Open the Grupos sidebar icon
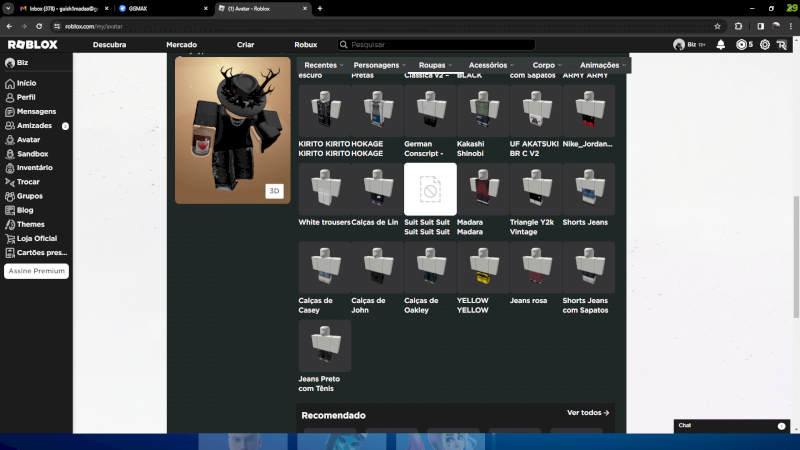This screenshot has height=450, width=800. 10,196
